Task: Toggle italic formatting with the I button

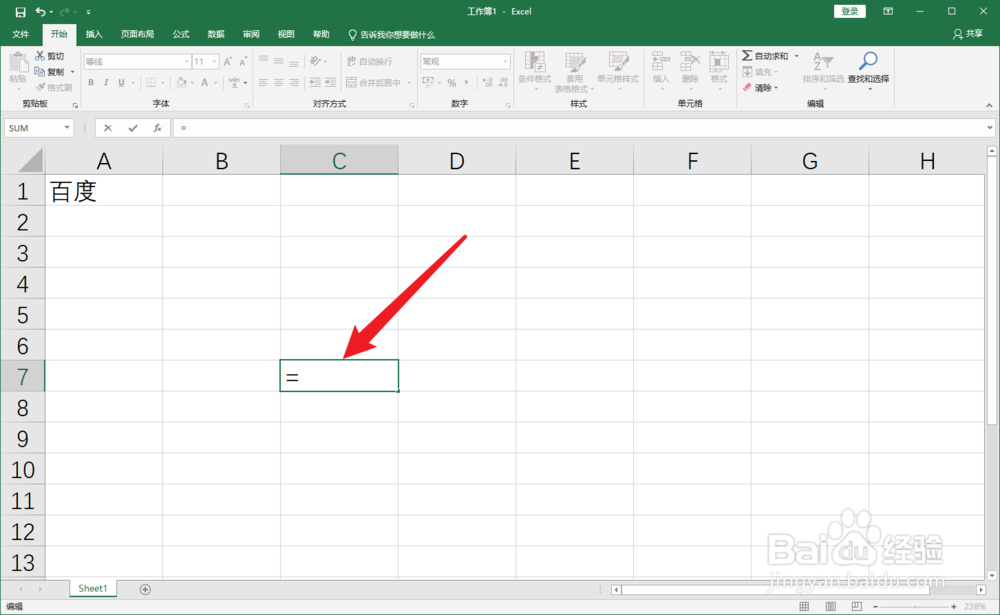Action: click(104, 82)
